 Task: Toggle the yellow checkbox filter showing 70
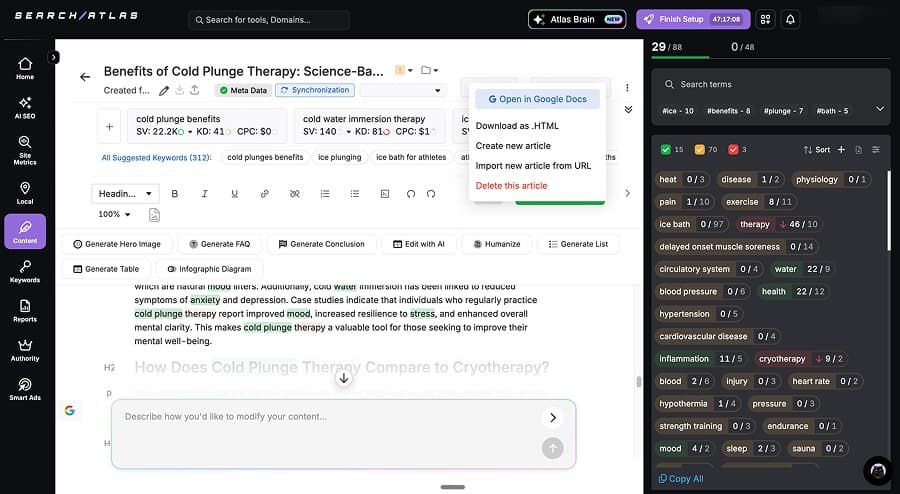(700, 150)
